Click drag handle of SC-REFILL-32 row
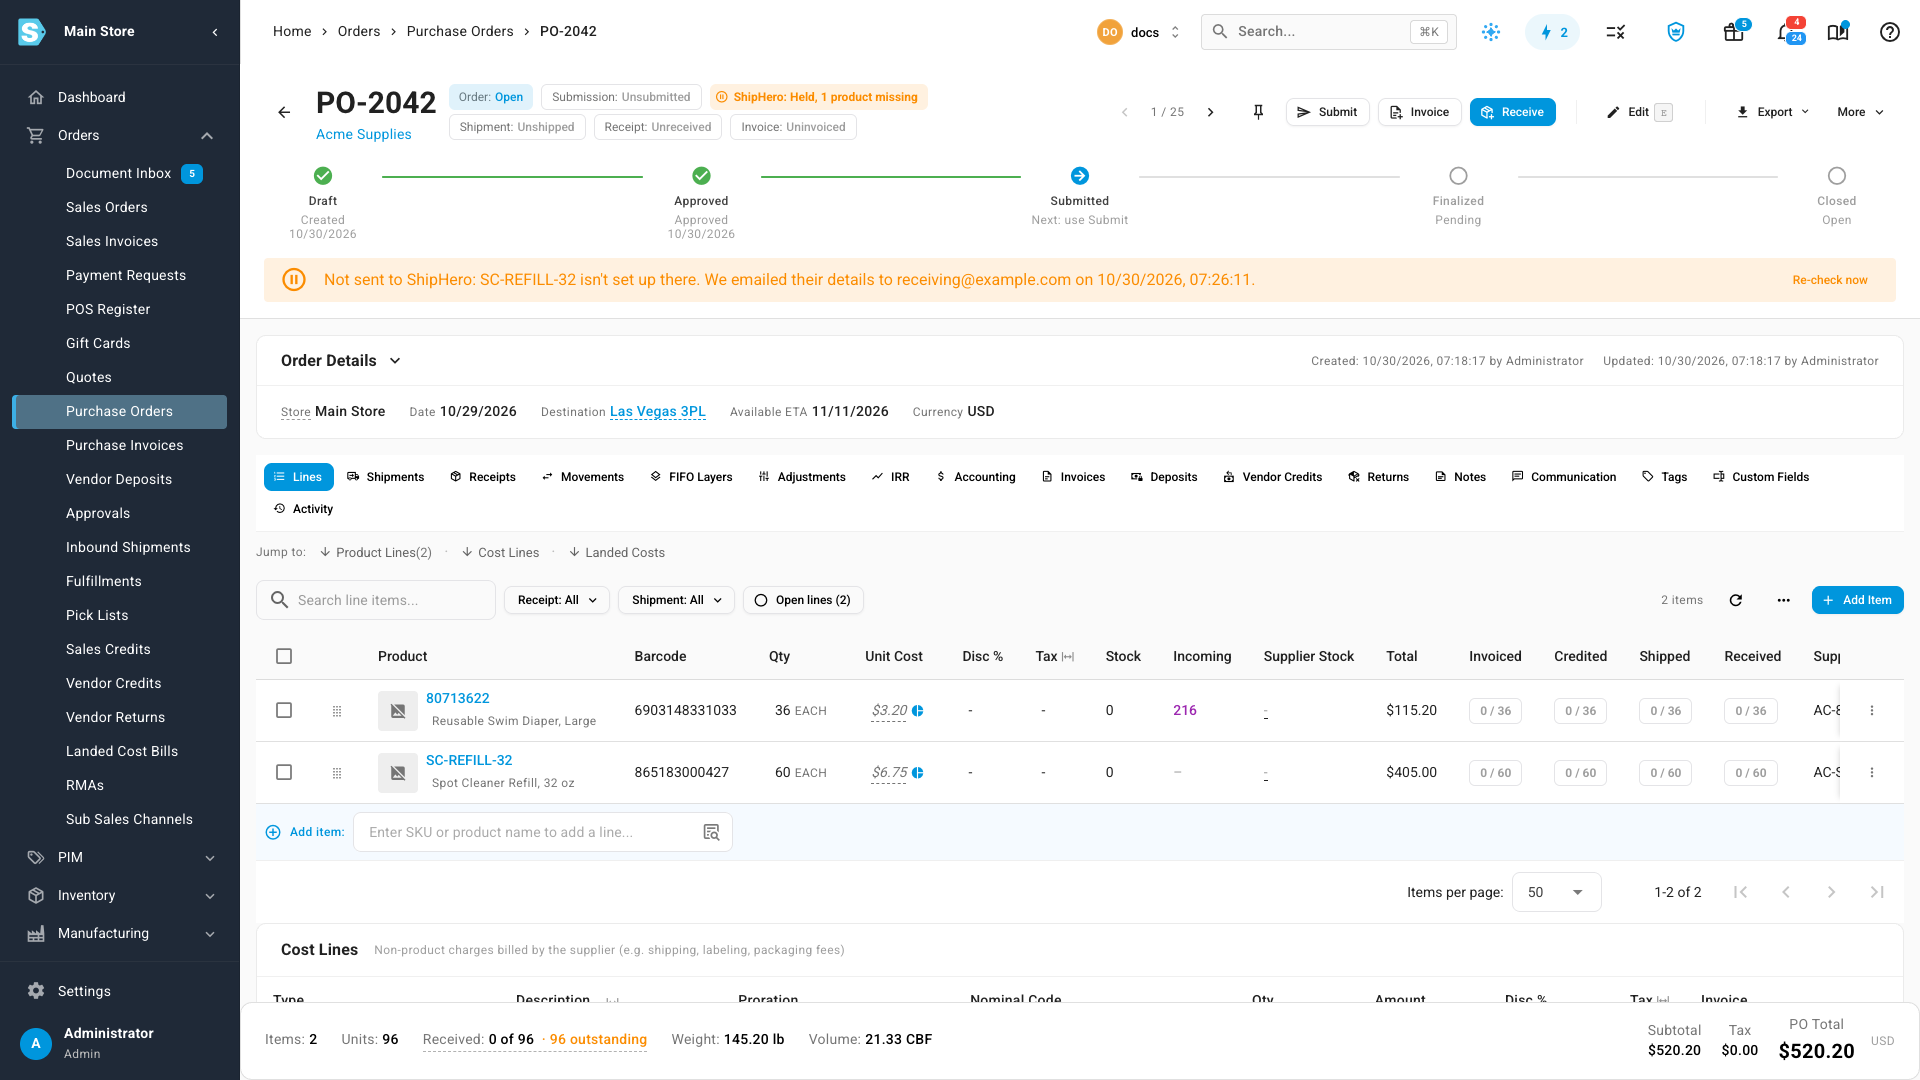This screenshot has width=1920, height=1080. 337,773
